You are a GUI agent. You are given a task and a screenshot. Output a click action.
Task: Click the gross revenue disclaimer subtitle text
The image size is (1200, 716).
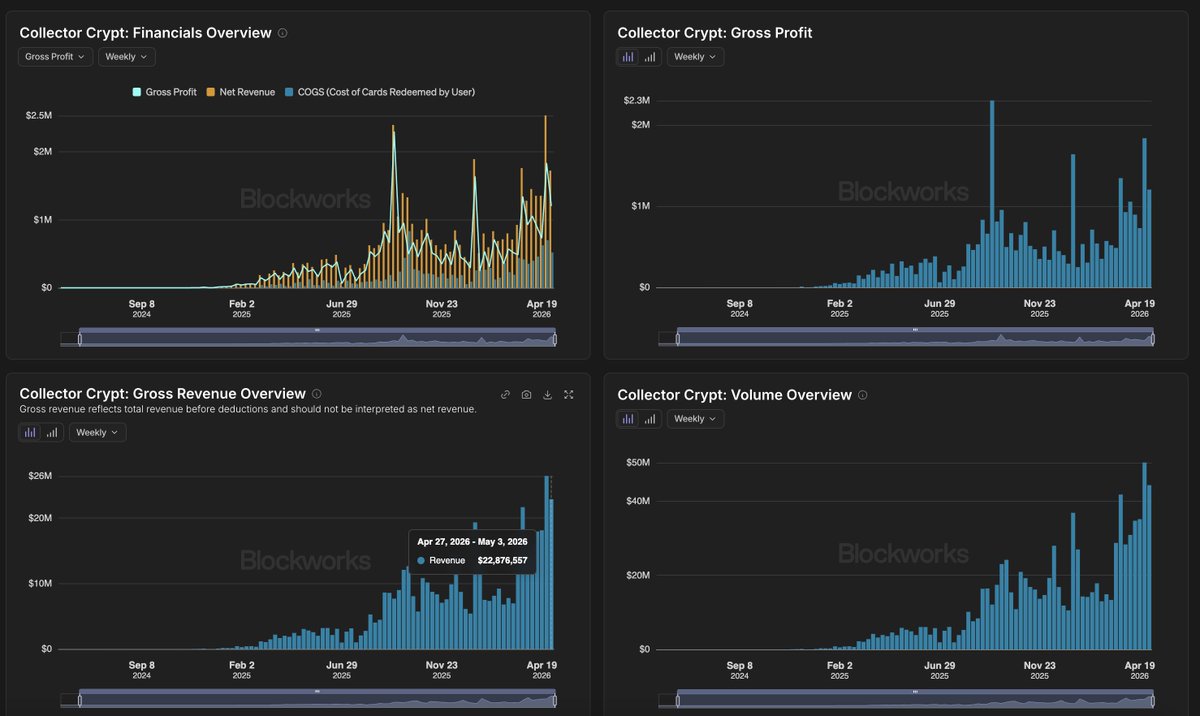click(248, 409)
